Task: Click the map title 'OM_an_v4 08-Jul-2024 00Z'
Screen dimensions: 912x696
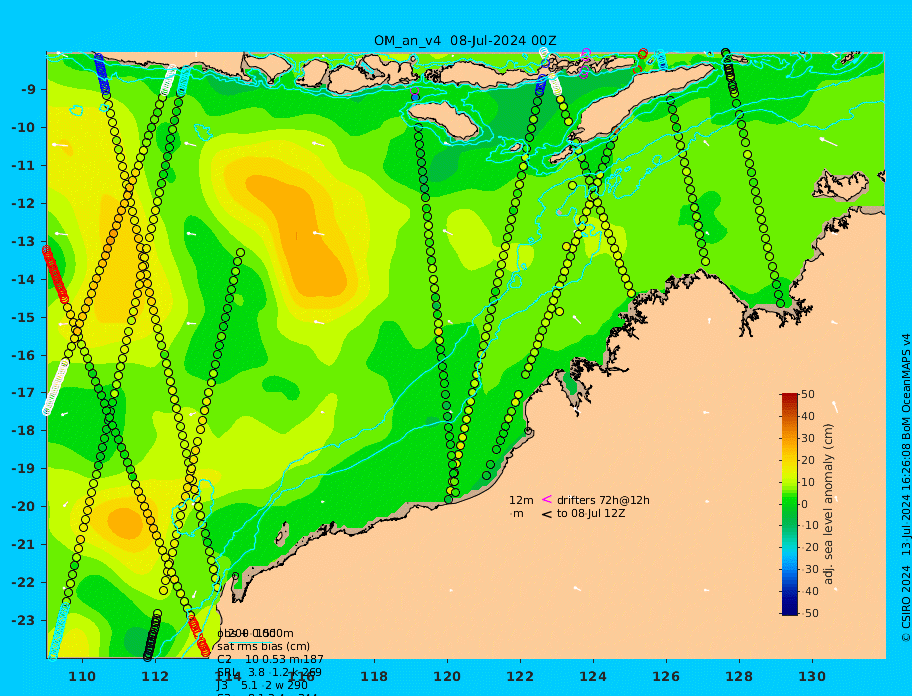Action: (x=465, y=41)
